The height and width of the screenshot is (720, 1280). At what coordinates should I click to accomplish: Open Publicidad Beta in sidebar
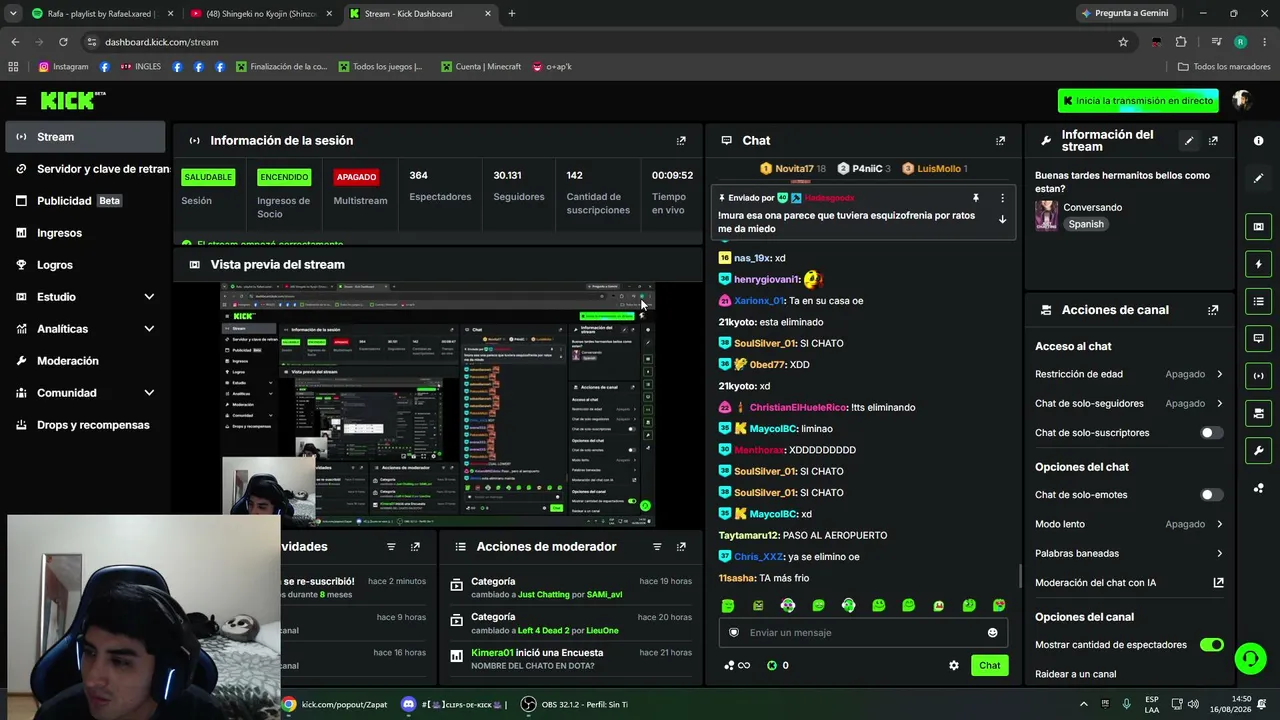click(x=85, y=201)
